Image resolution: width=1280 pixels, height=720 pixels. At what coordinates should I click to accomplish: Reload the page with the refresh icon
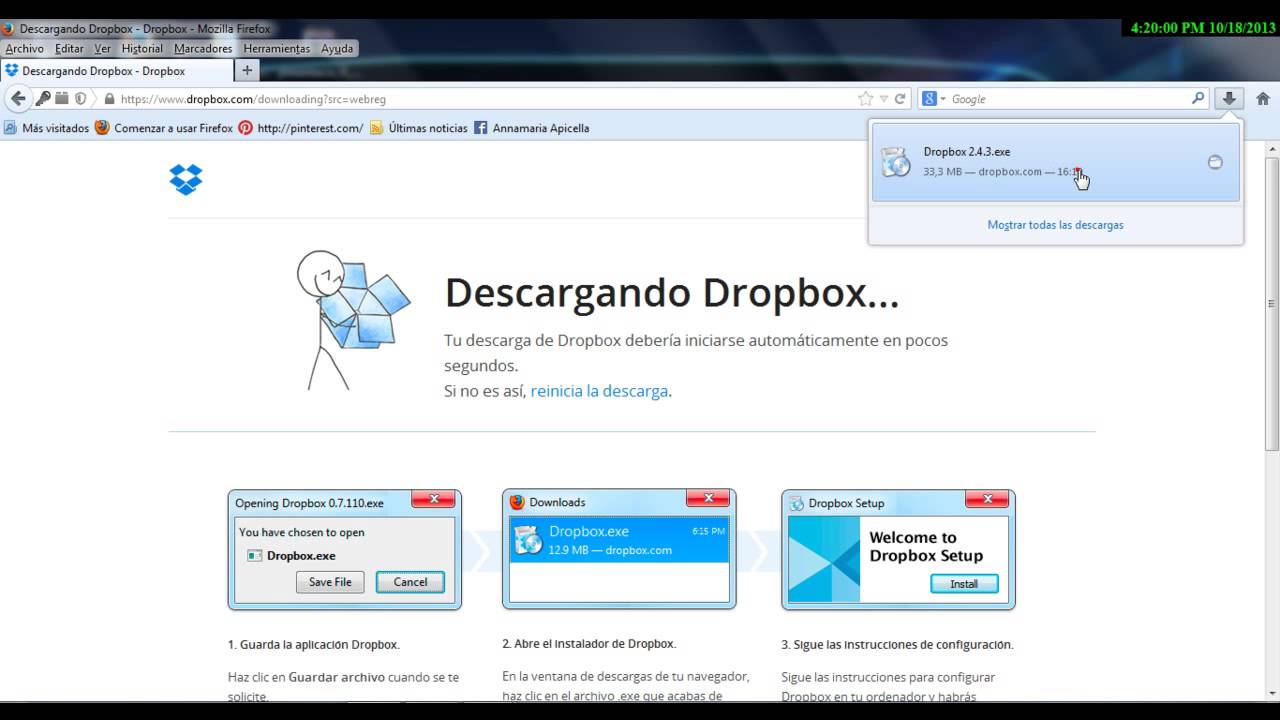[x=900, y=99]
